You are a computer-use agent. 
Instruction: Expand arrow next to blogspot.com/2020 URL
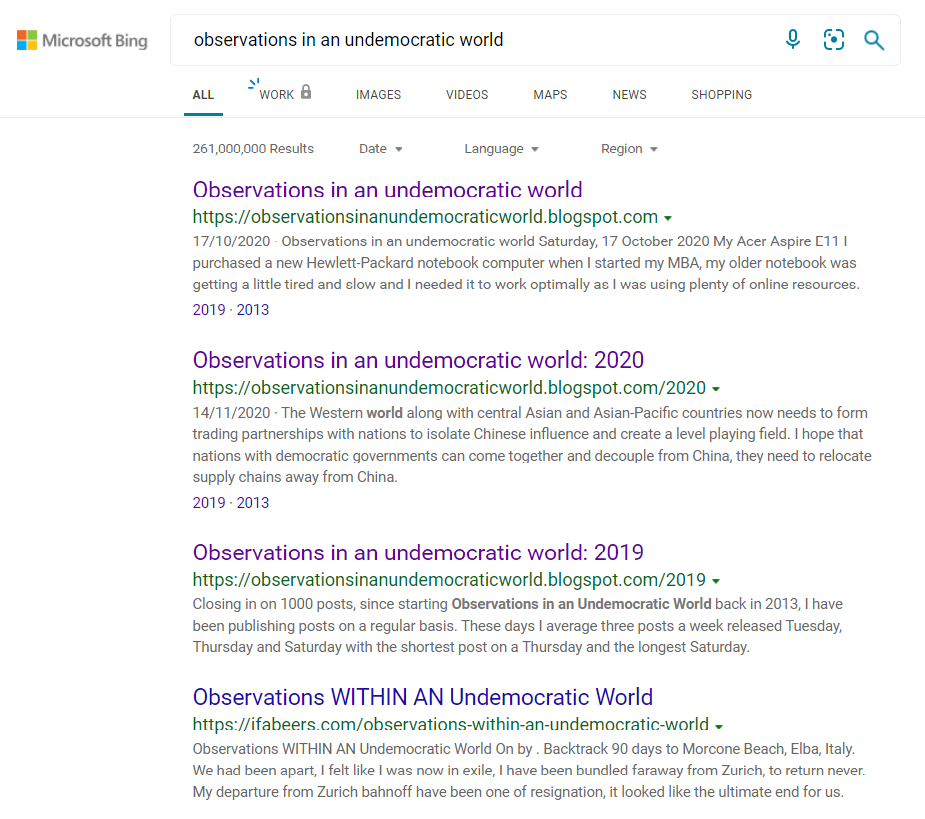[716, 389]
